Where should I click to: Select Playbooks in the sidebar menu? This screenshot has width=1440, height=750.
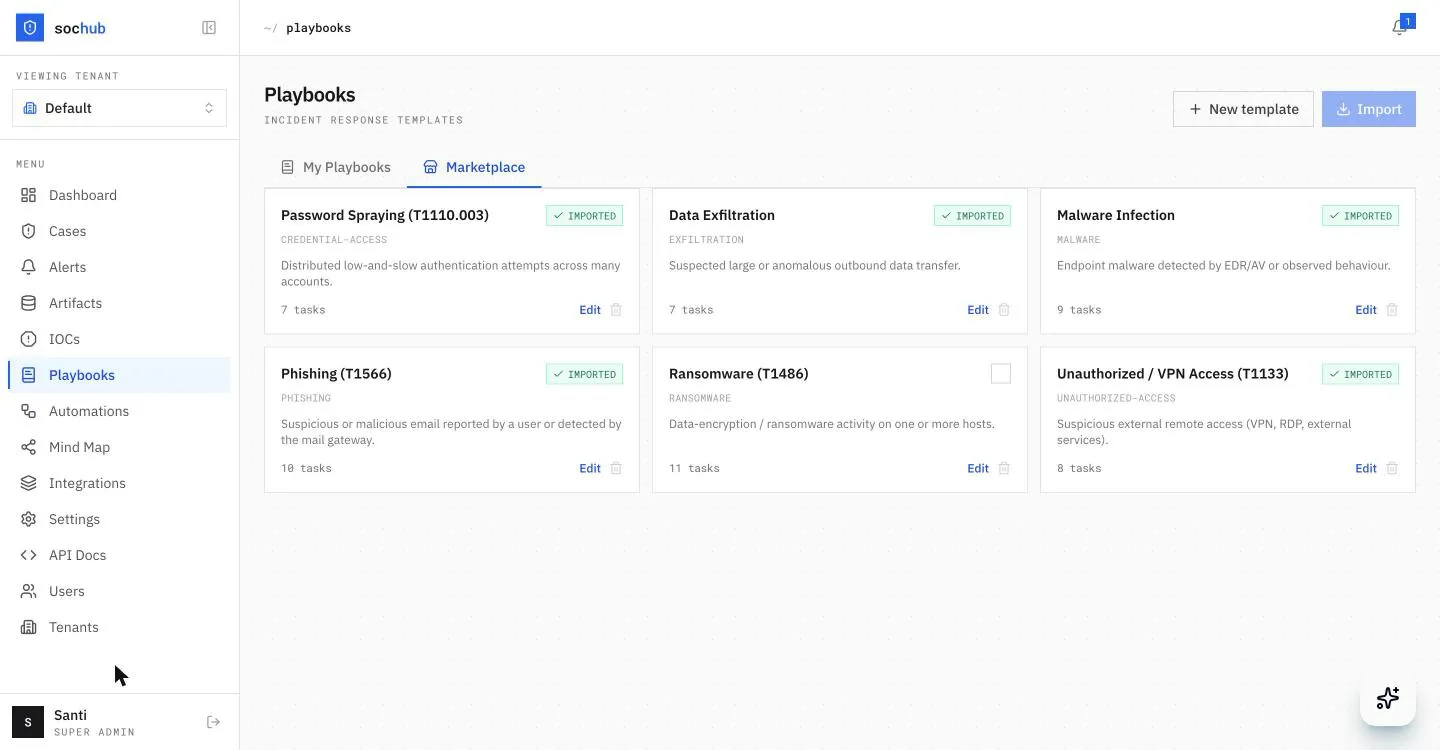click(119, 375)
